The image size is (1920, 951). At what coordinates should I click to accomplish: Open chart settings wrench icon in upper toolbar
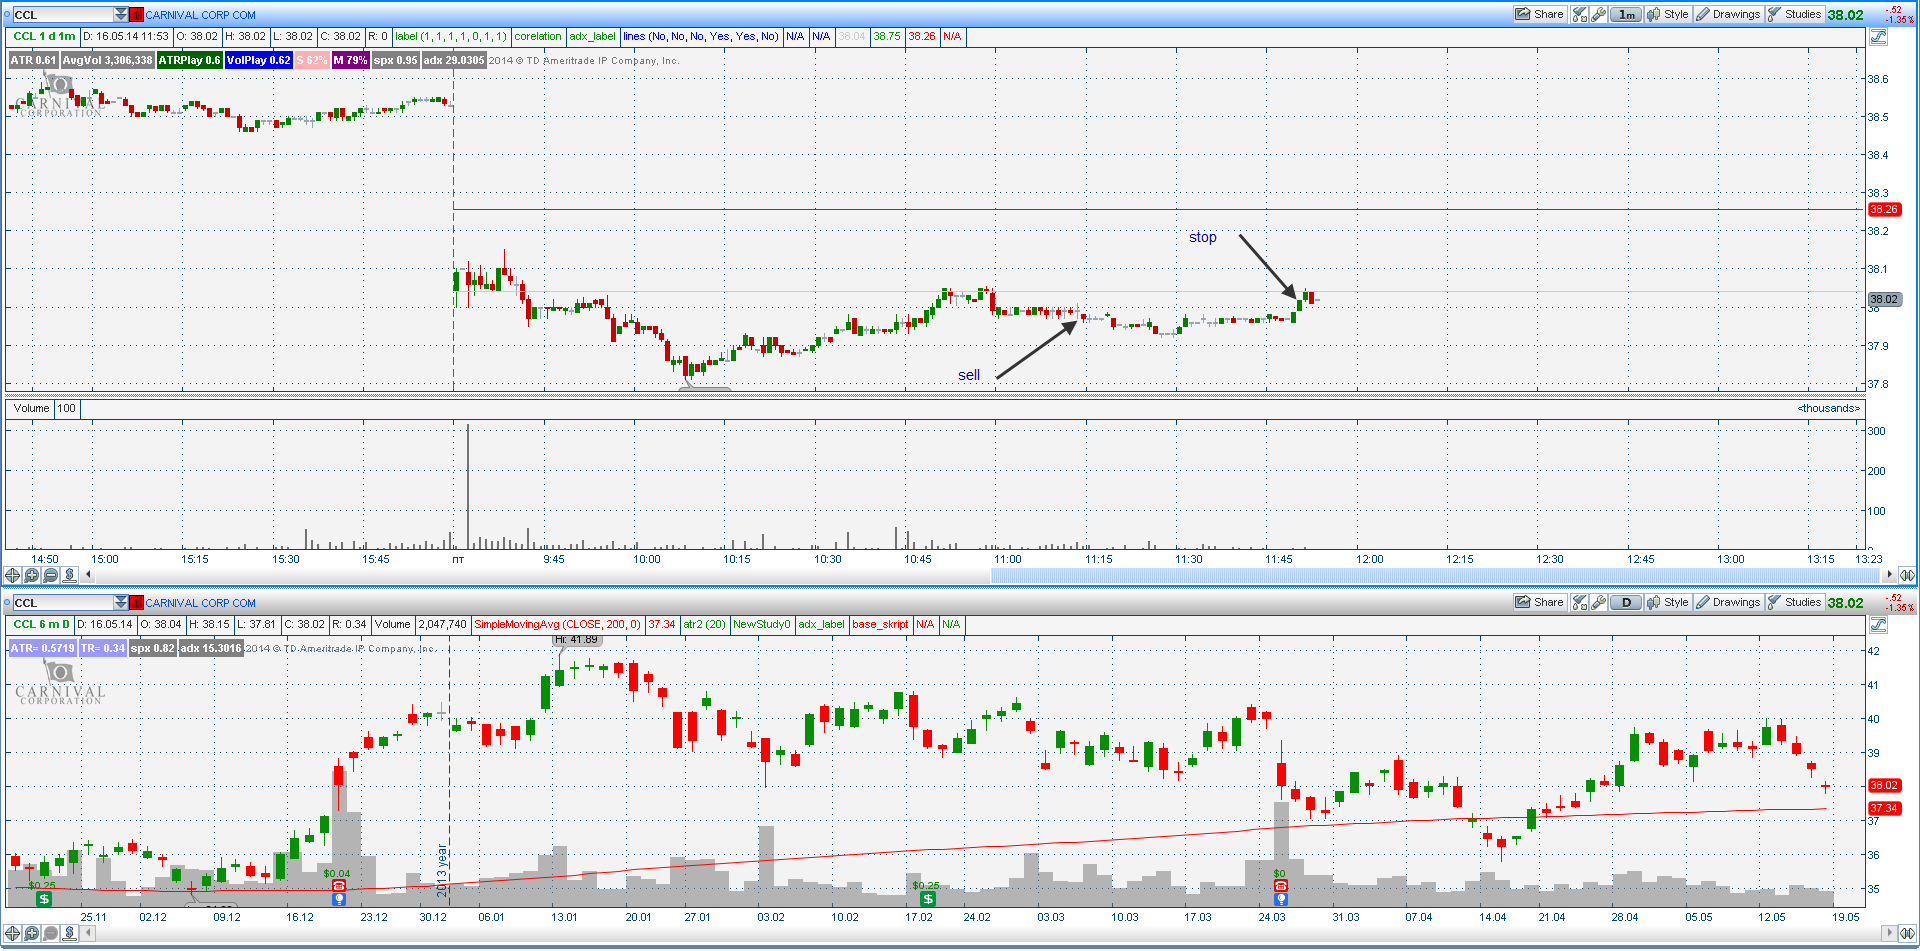pyautogui.click(x=1599, y=14)
